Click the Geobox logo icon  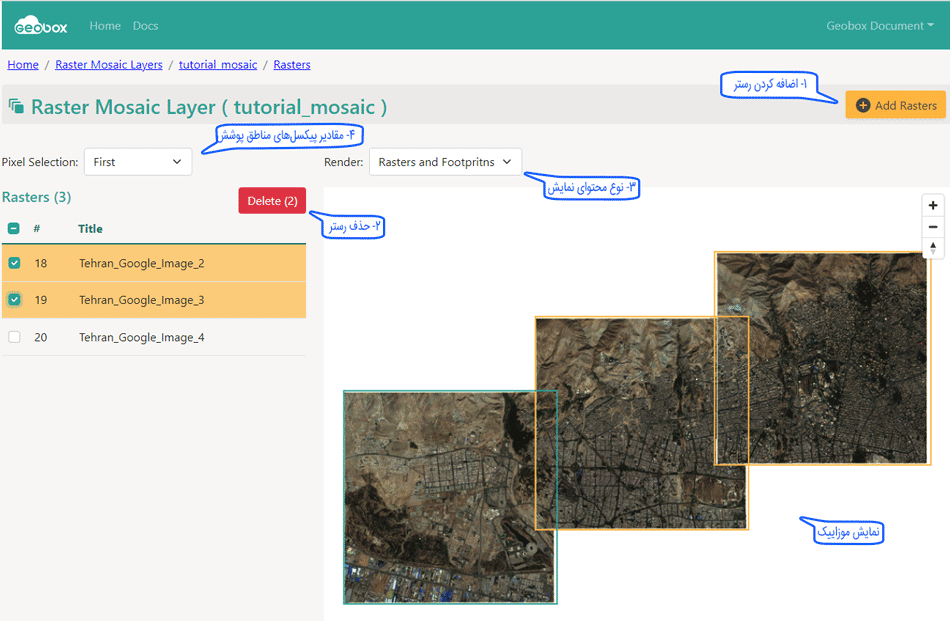39,25
